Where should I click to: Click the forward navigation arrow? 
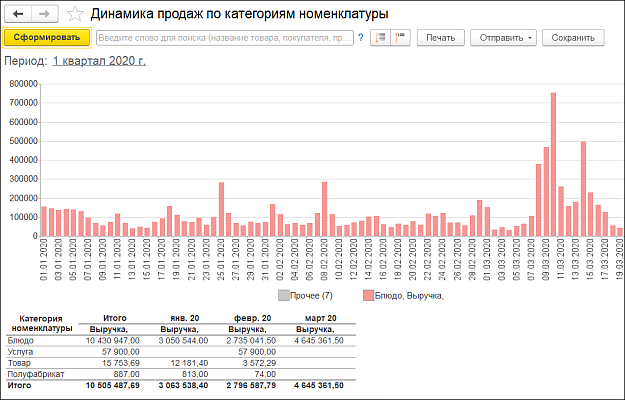click(44, 14)
